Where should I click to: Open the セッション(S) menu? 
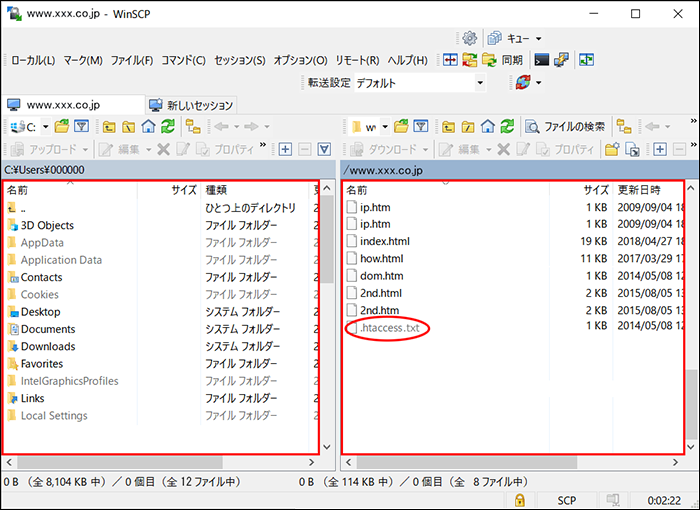click(240, 60)
